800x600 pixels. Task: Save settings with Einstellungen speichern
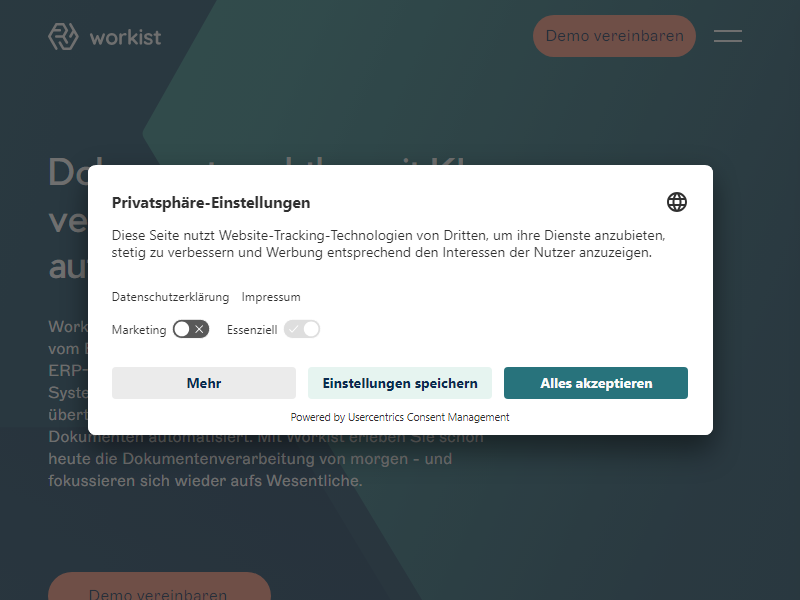400,383
